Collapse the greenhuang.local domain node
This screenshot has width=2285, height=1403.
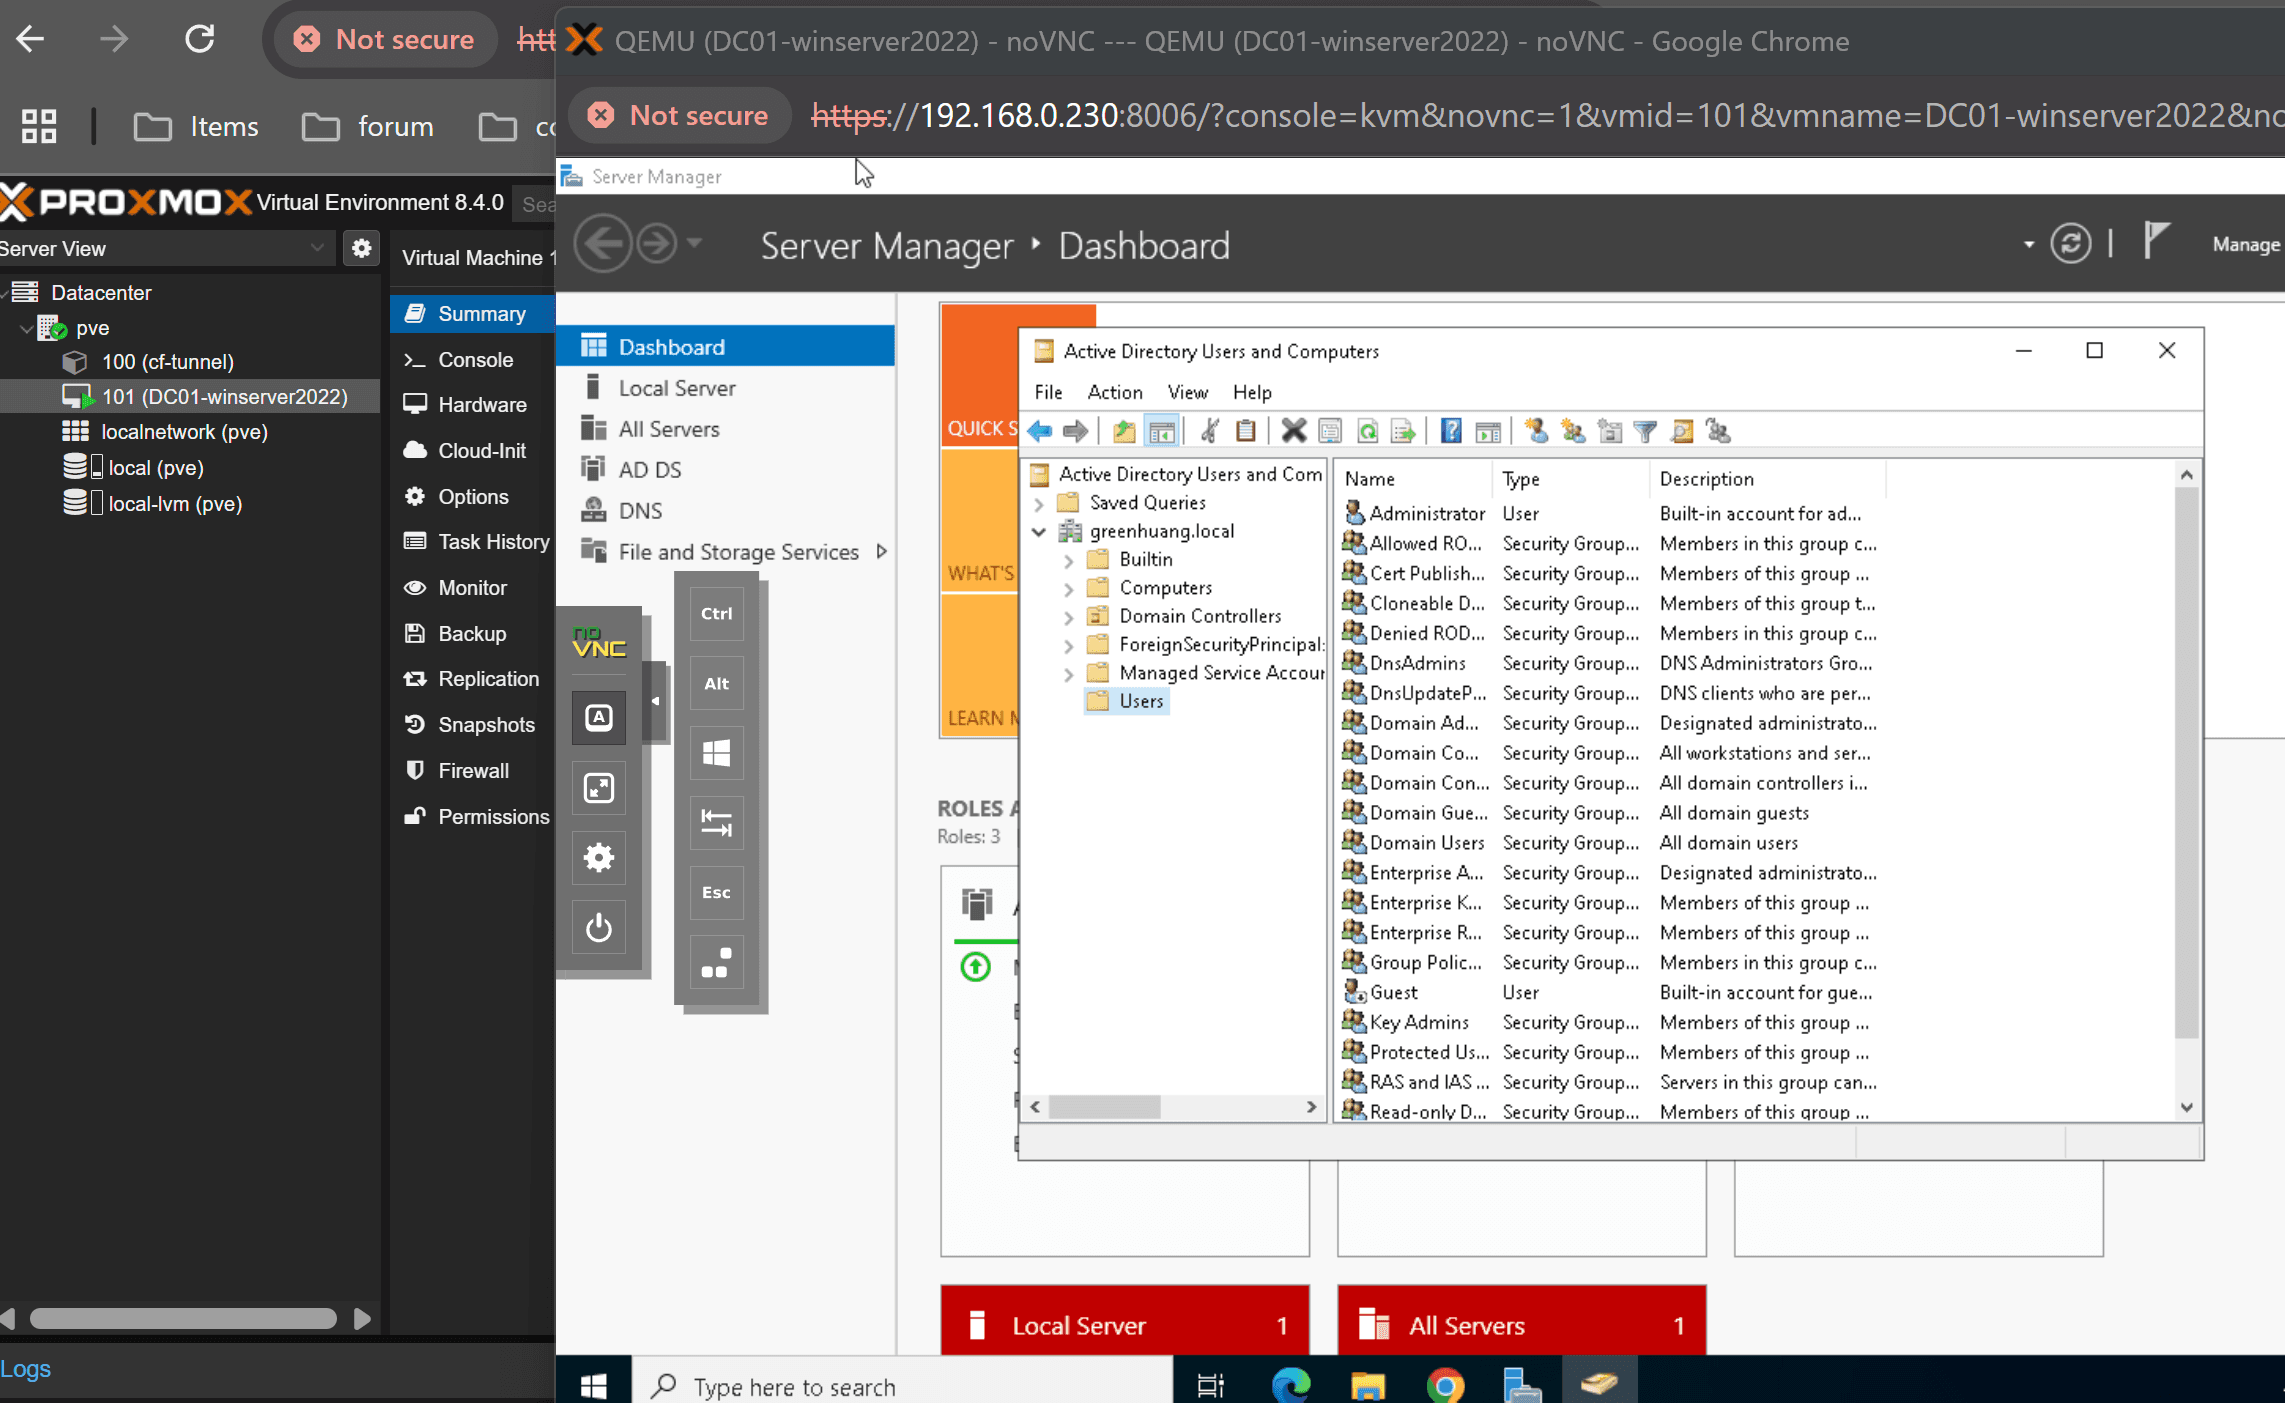1039,531
